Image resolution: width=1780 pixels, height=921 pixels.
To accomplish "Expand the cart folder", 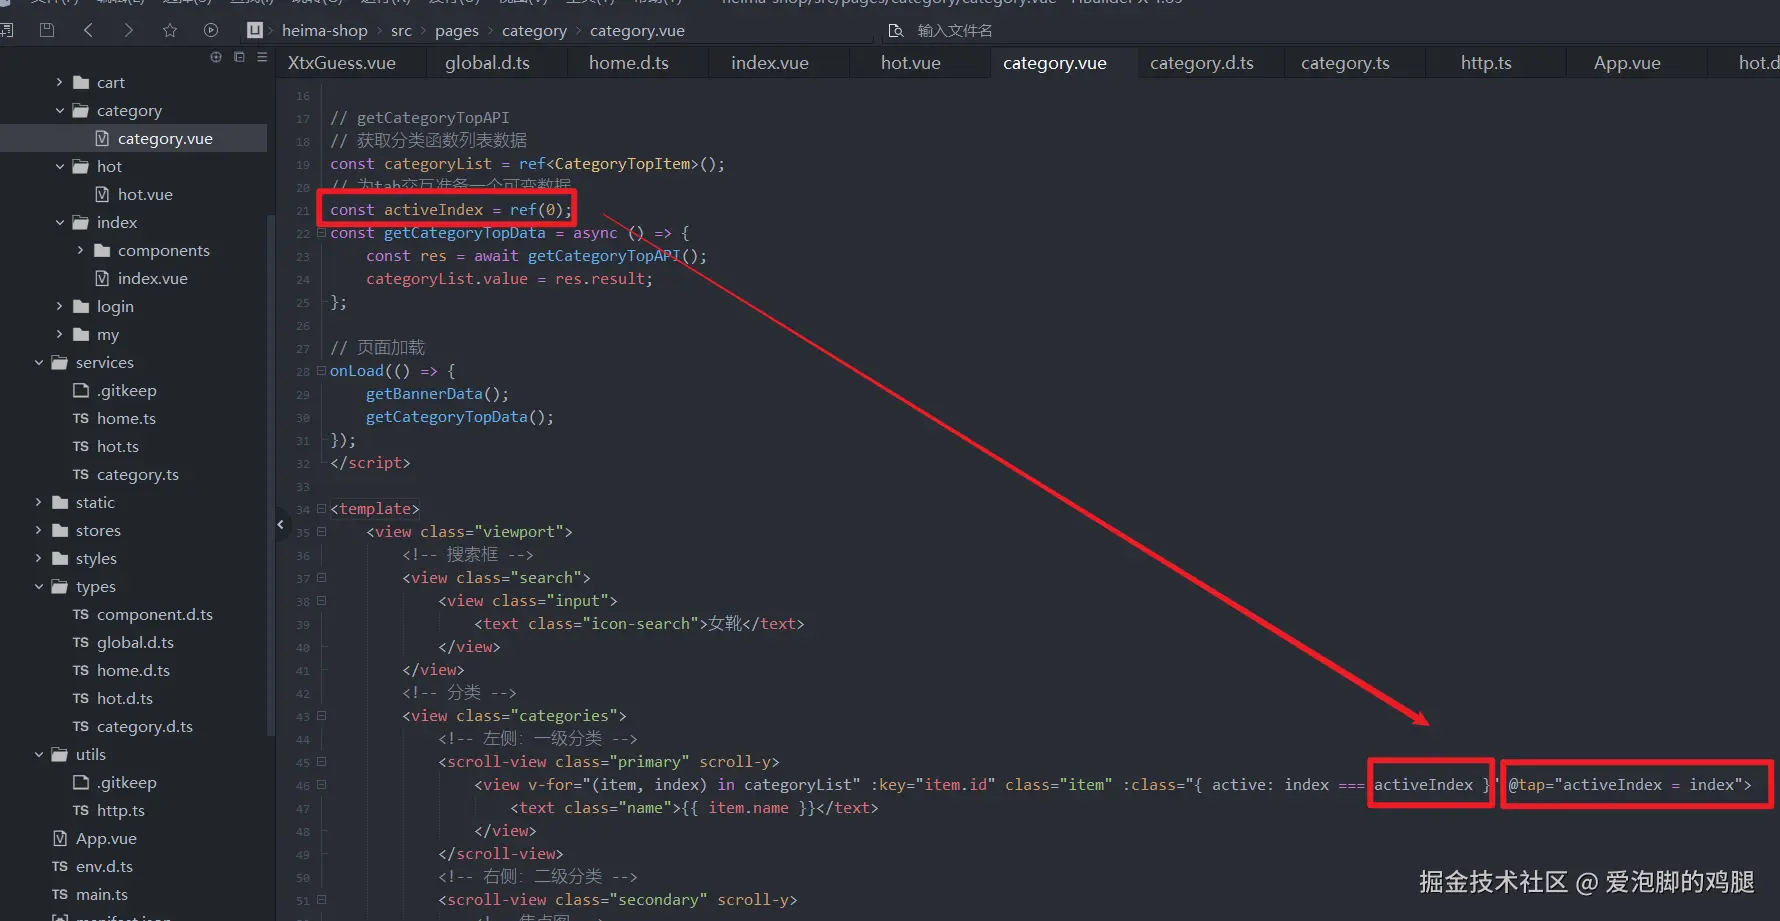I will [59, 82].
